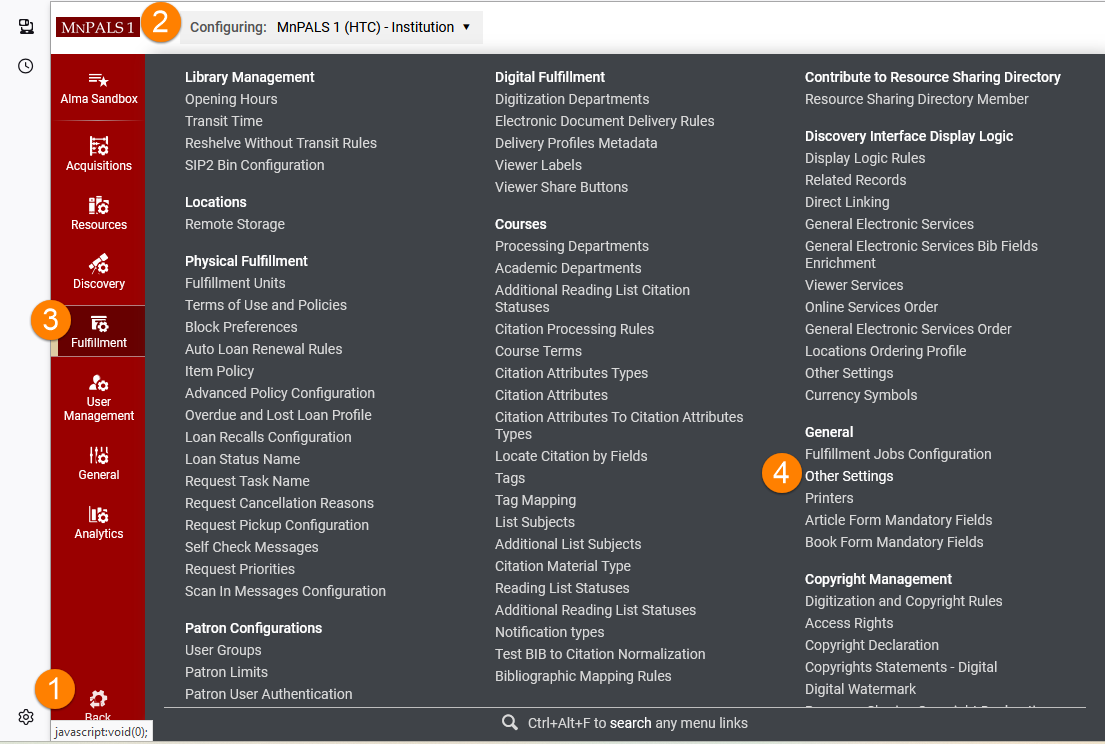The width and height of the screenshot is (1105, 744).
Task: Open the Analytics configuration section
Action: [x=99, y=523]
